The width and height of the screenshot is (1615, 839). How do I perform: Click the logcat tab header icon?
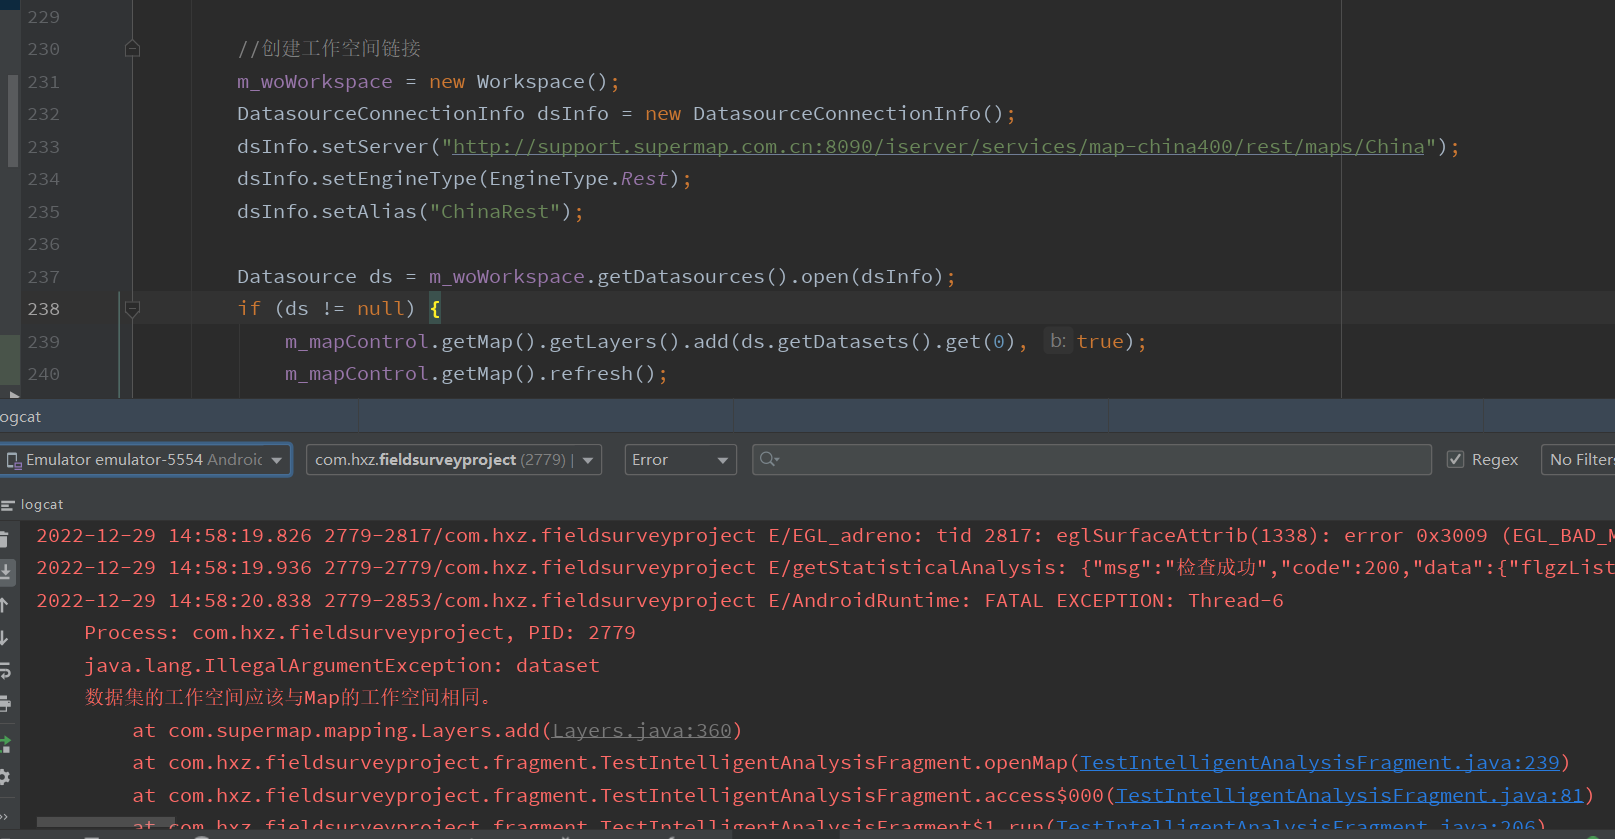click(x=8, y=505)
